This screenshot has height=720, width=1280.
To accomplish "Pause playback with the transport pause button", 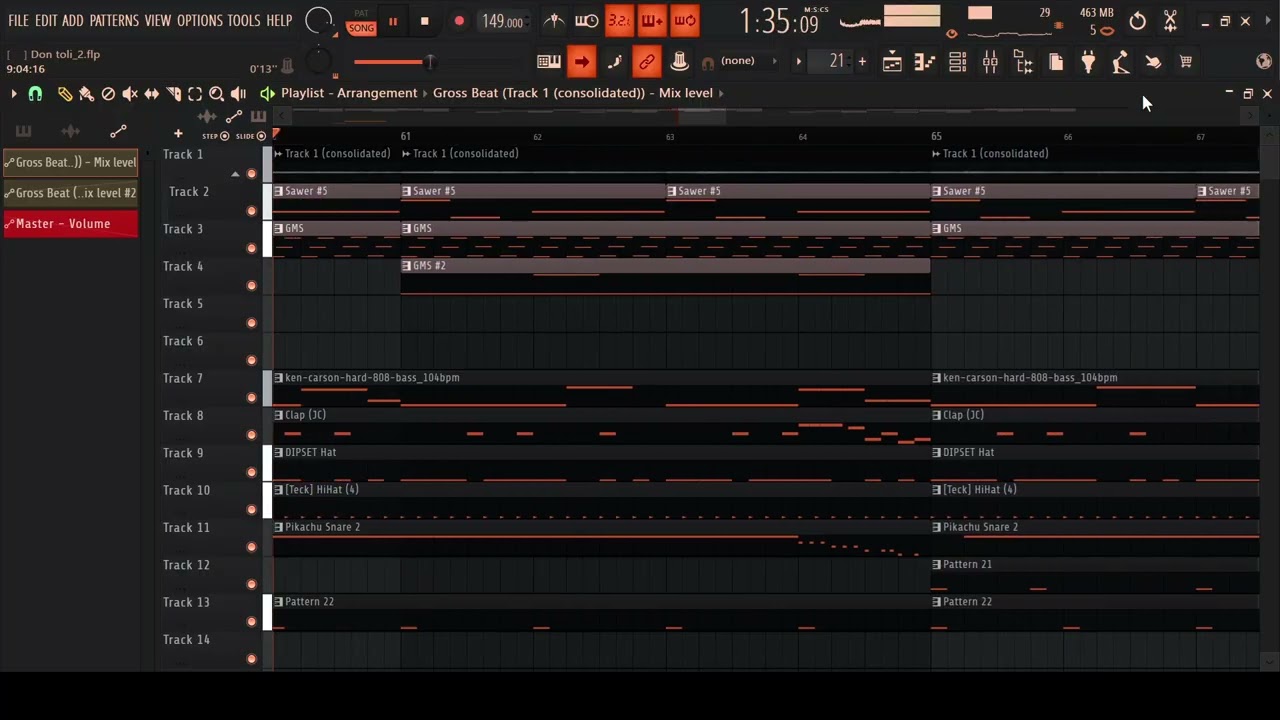I will click(393, 22).
